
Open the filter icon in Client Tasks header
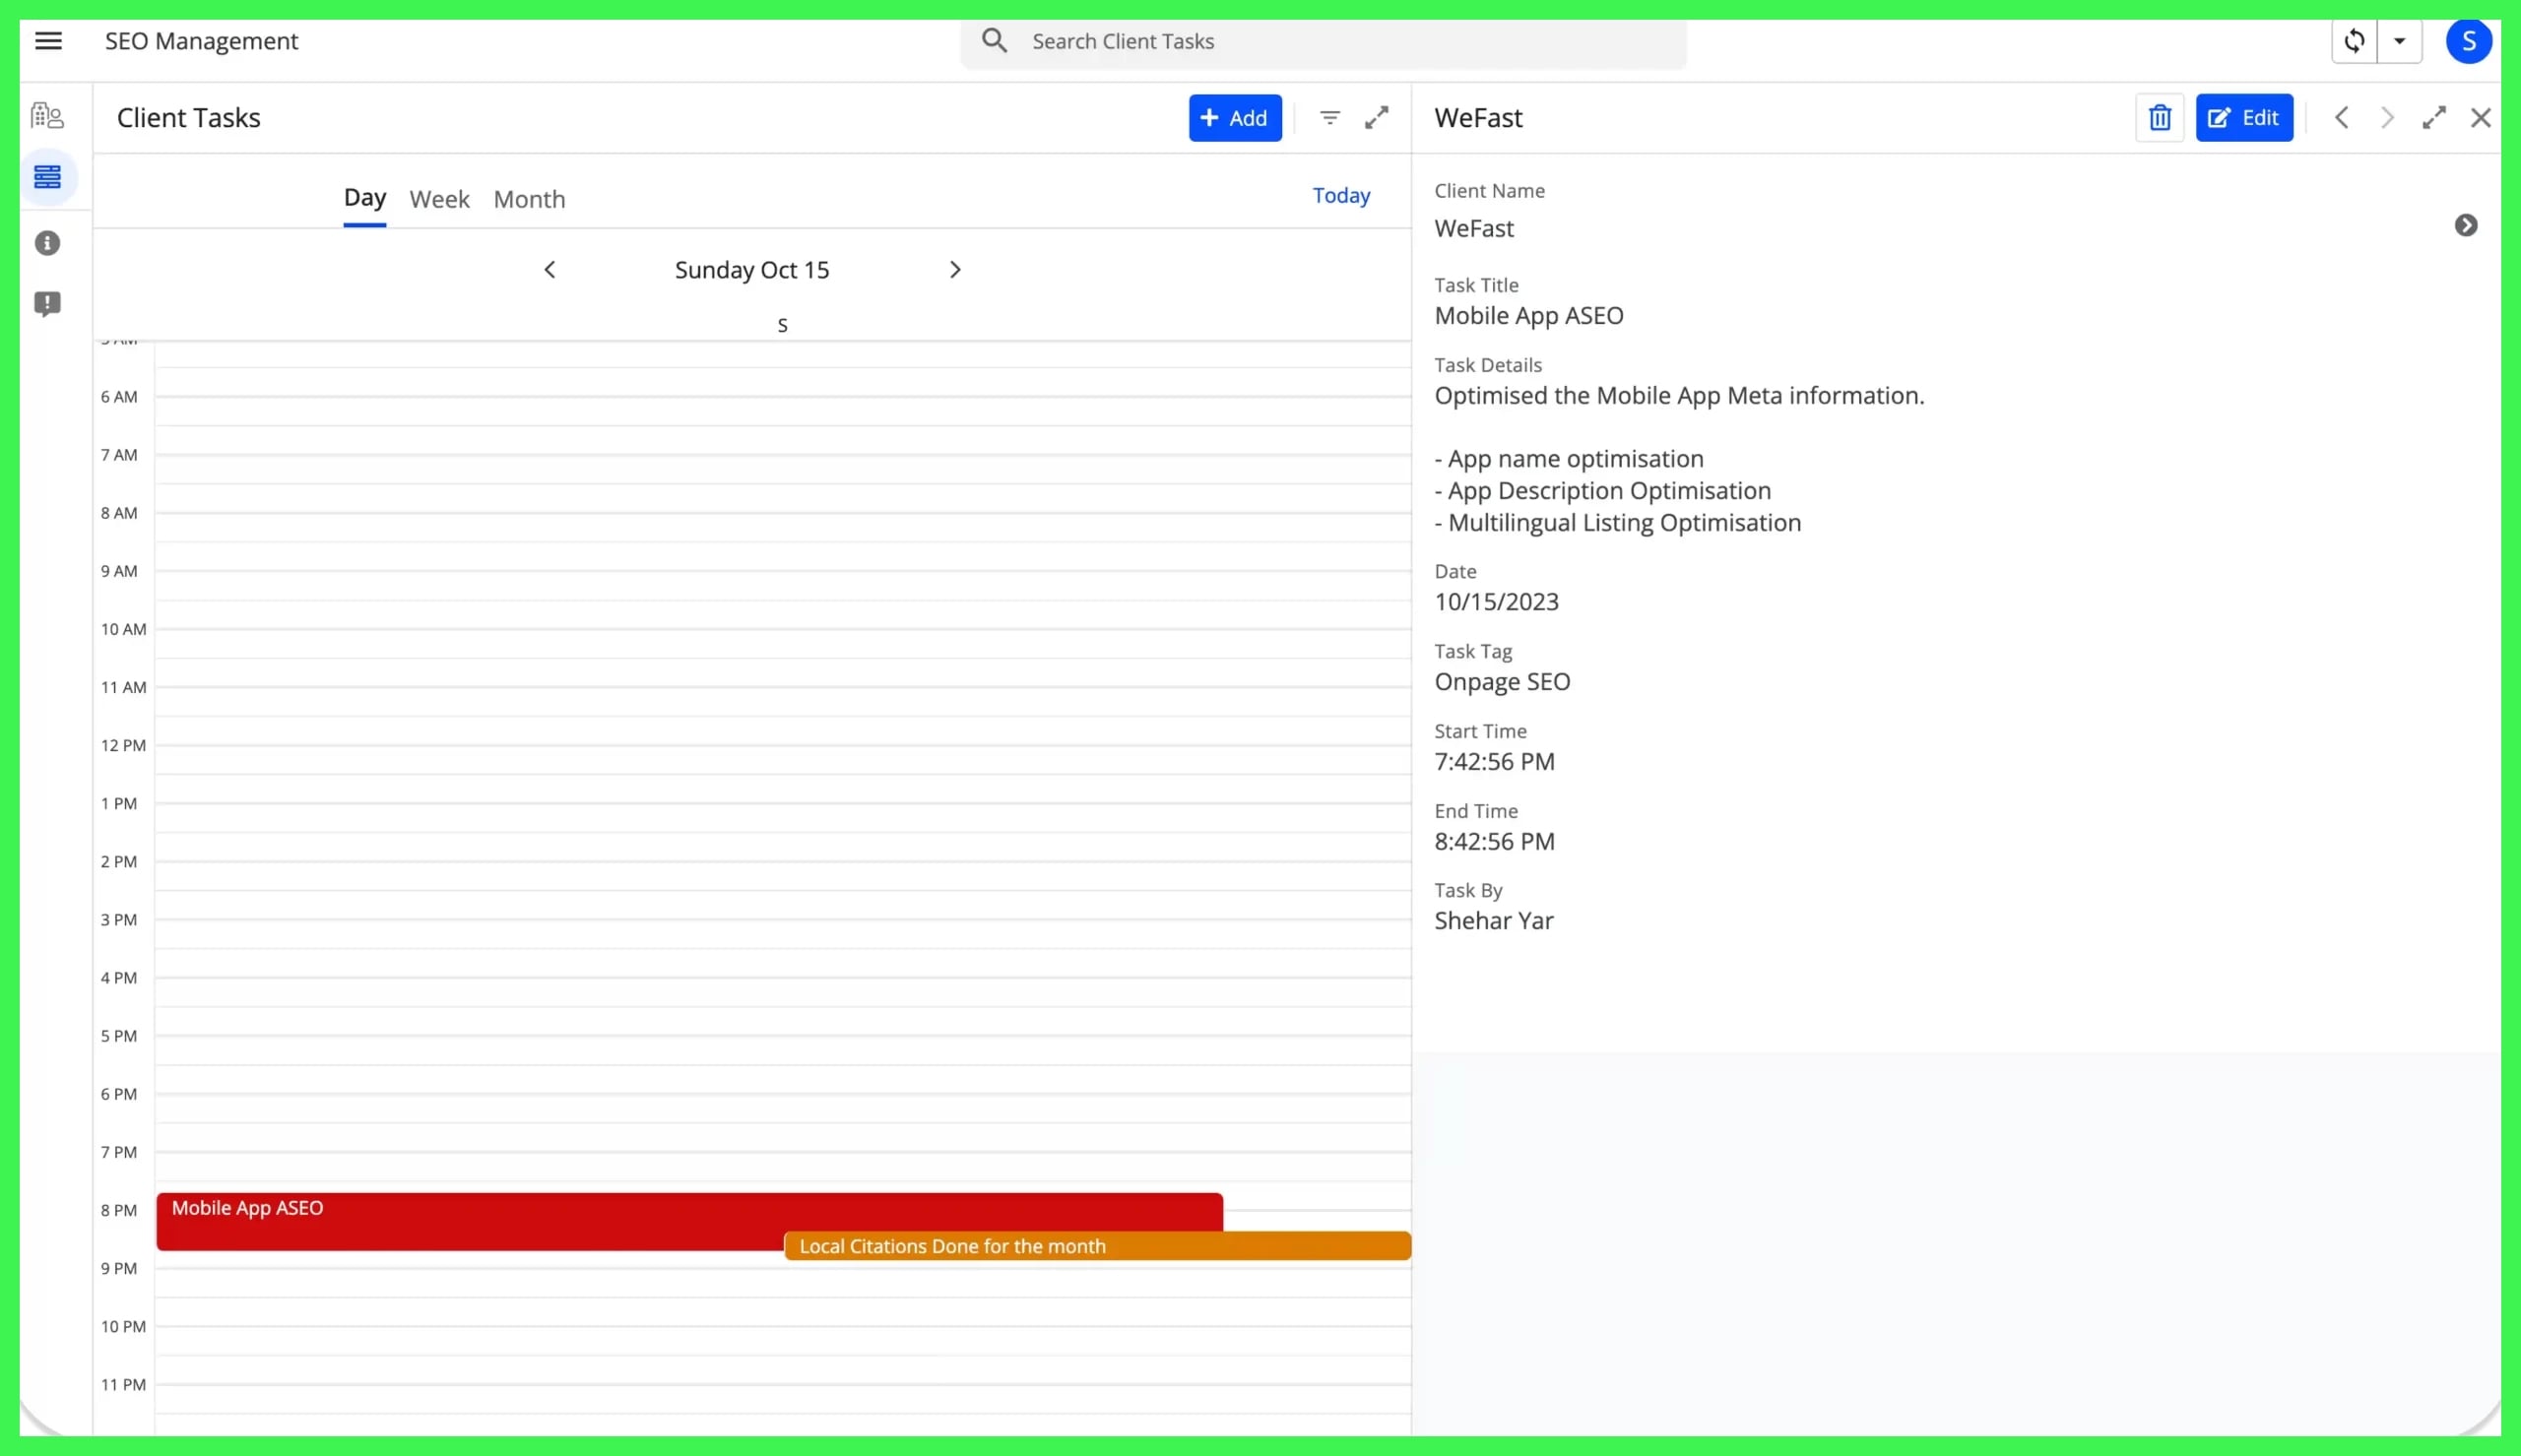(x=1330, y=117)
